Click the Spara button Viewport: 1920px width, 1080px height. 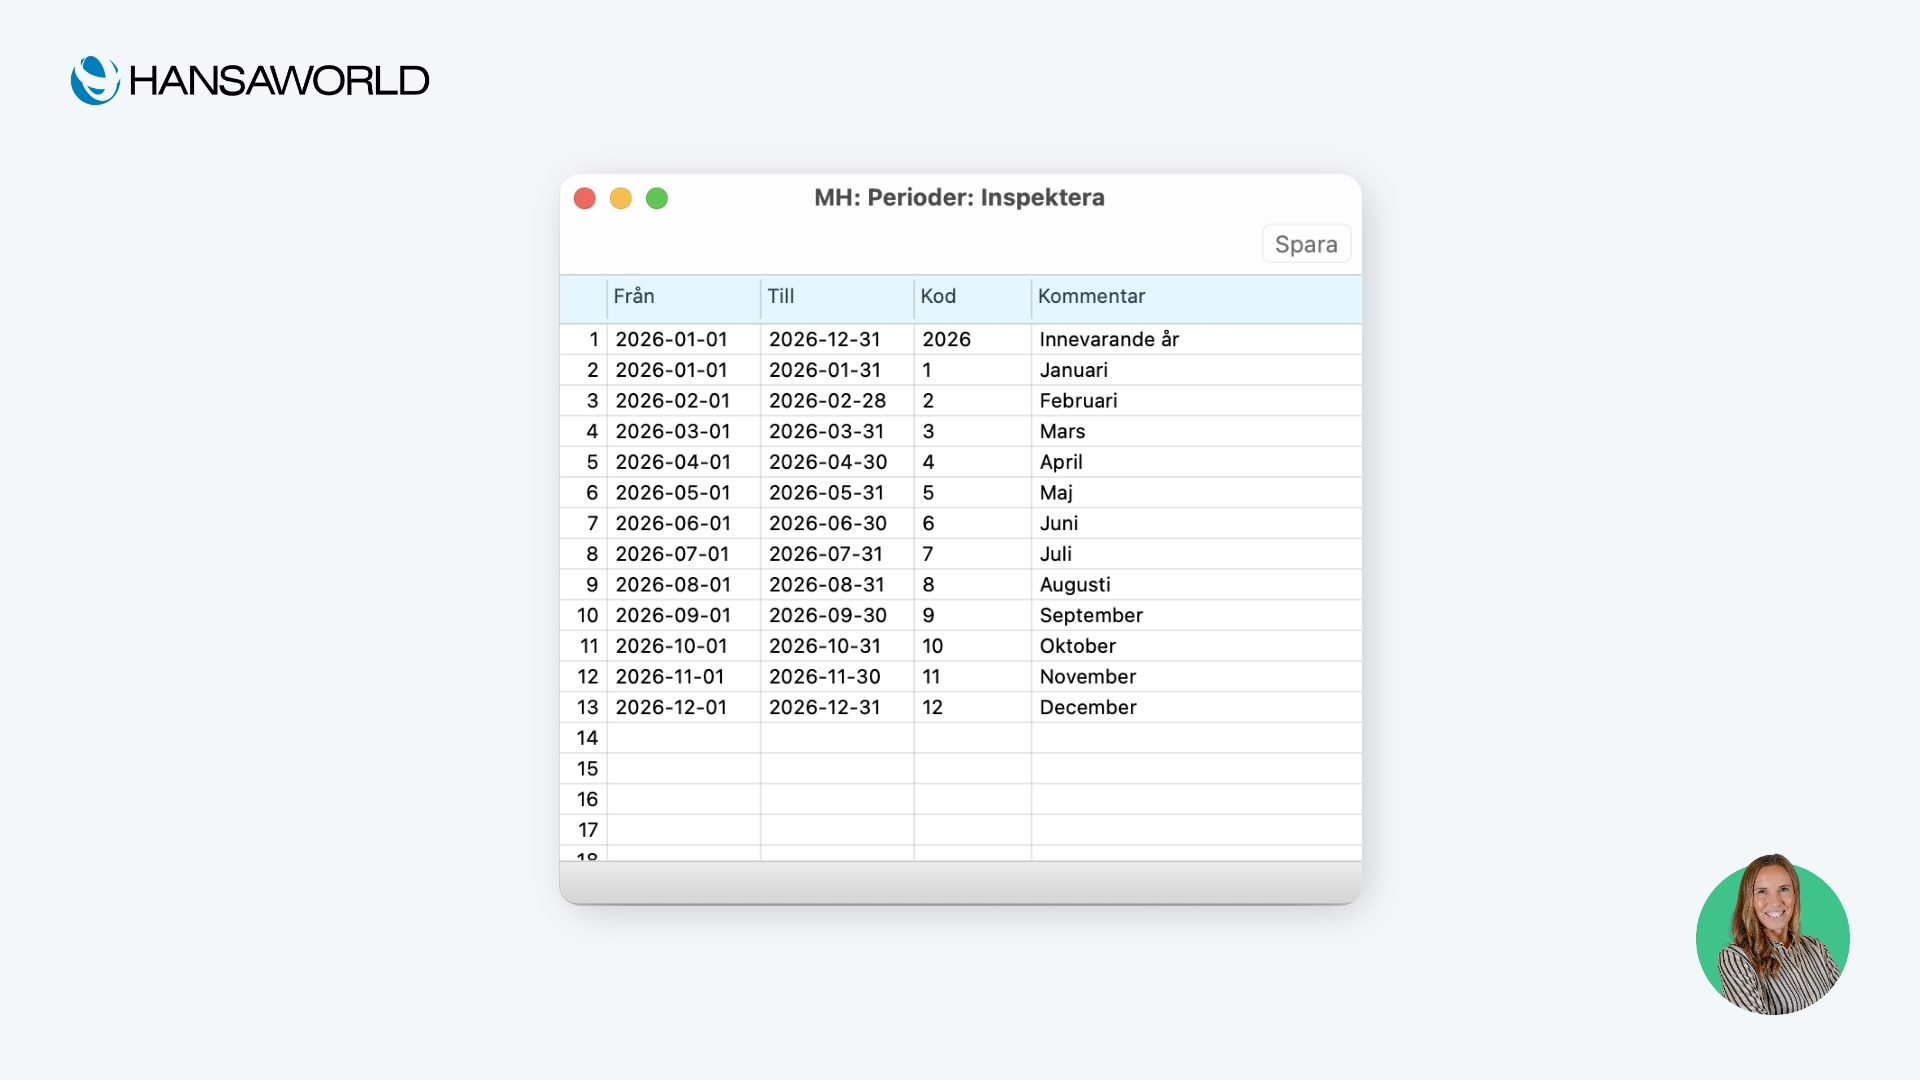1306,244
